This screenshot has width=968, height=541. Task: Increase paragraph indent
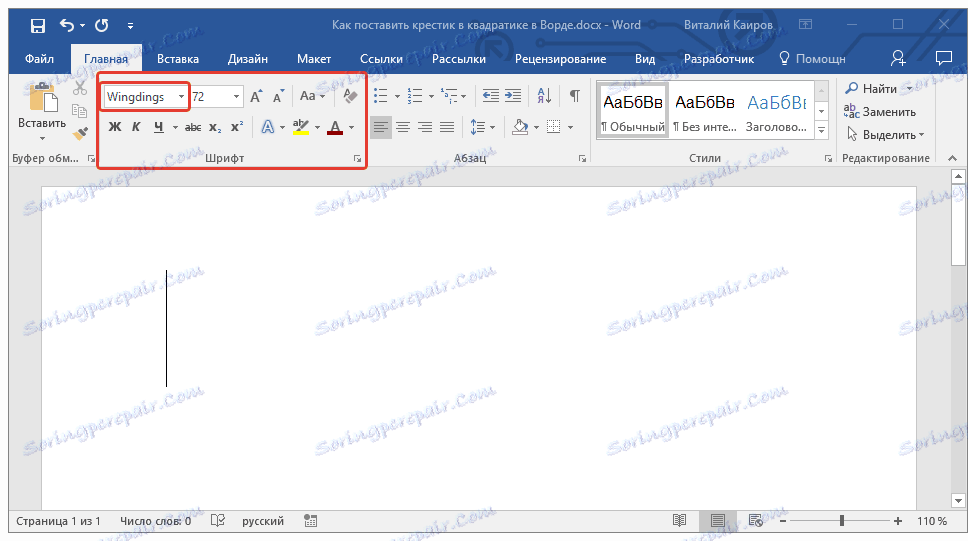click(513, 96)
